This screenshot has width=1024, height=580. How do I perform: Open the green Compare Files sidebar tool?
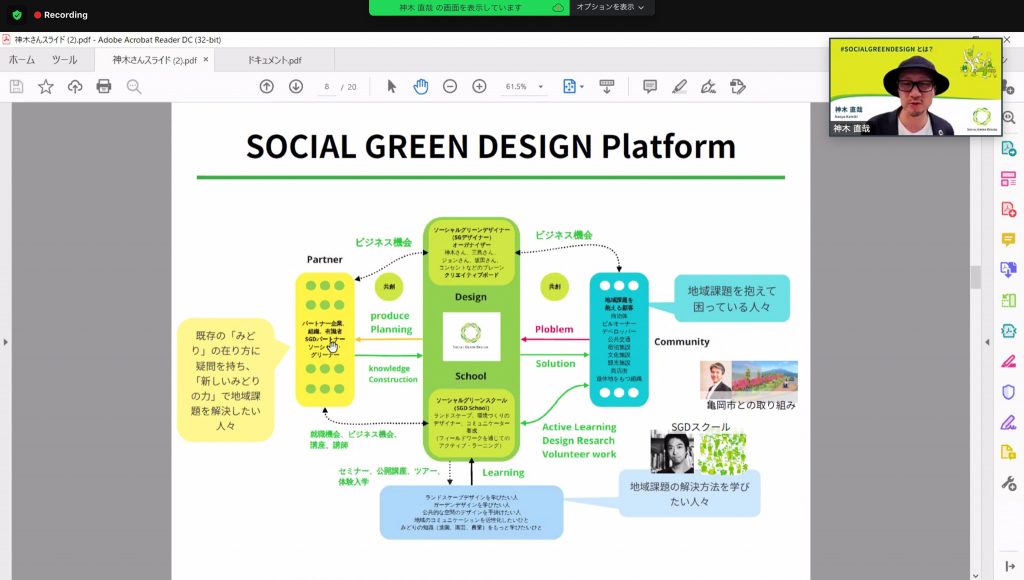1008,300
